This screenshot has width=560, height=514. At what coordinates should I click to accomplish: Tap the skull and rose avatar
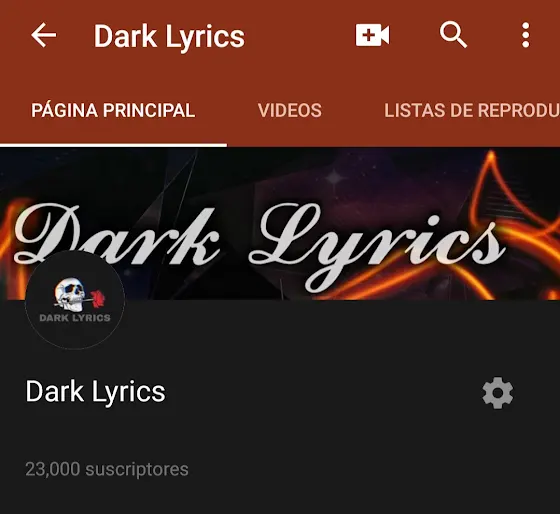pos(75,299)
